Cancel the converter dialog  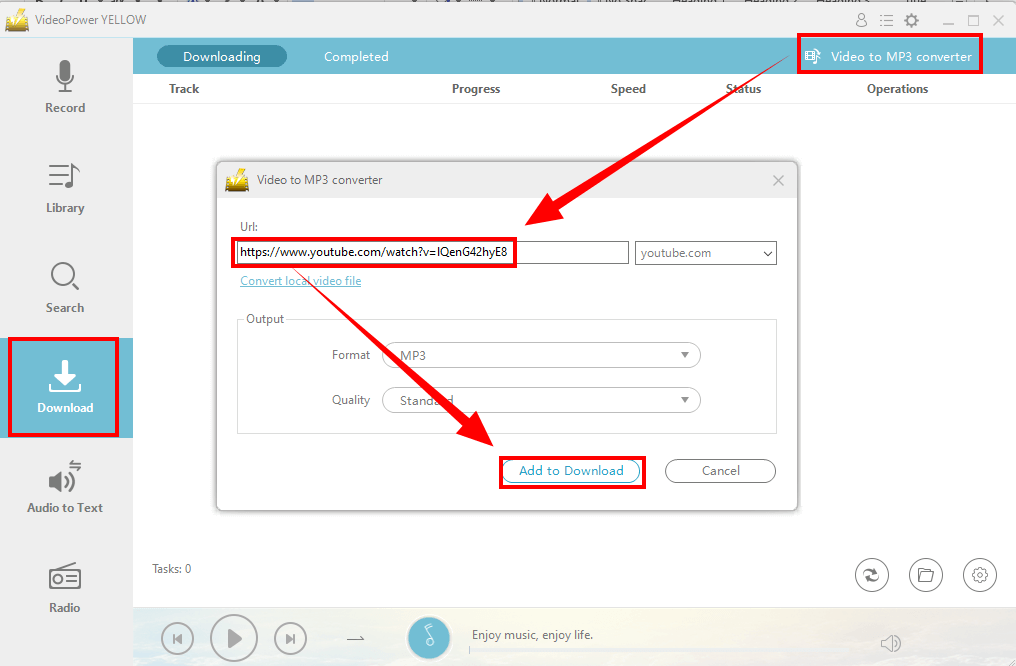(x=721, y=471)
